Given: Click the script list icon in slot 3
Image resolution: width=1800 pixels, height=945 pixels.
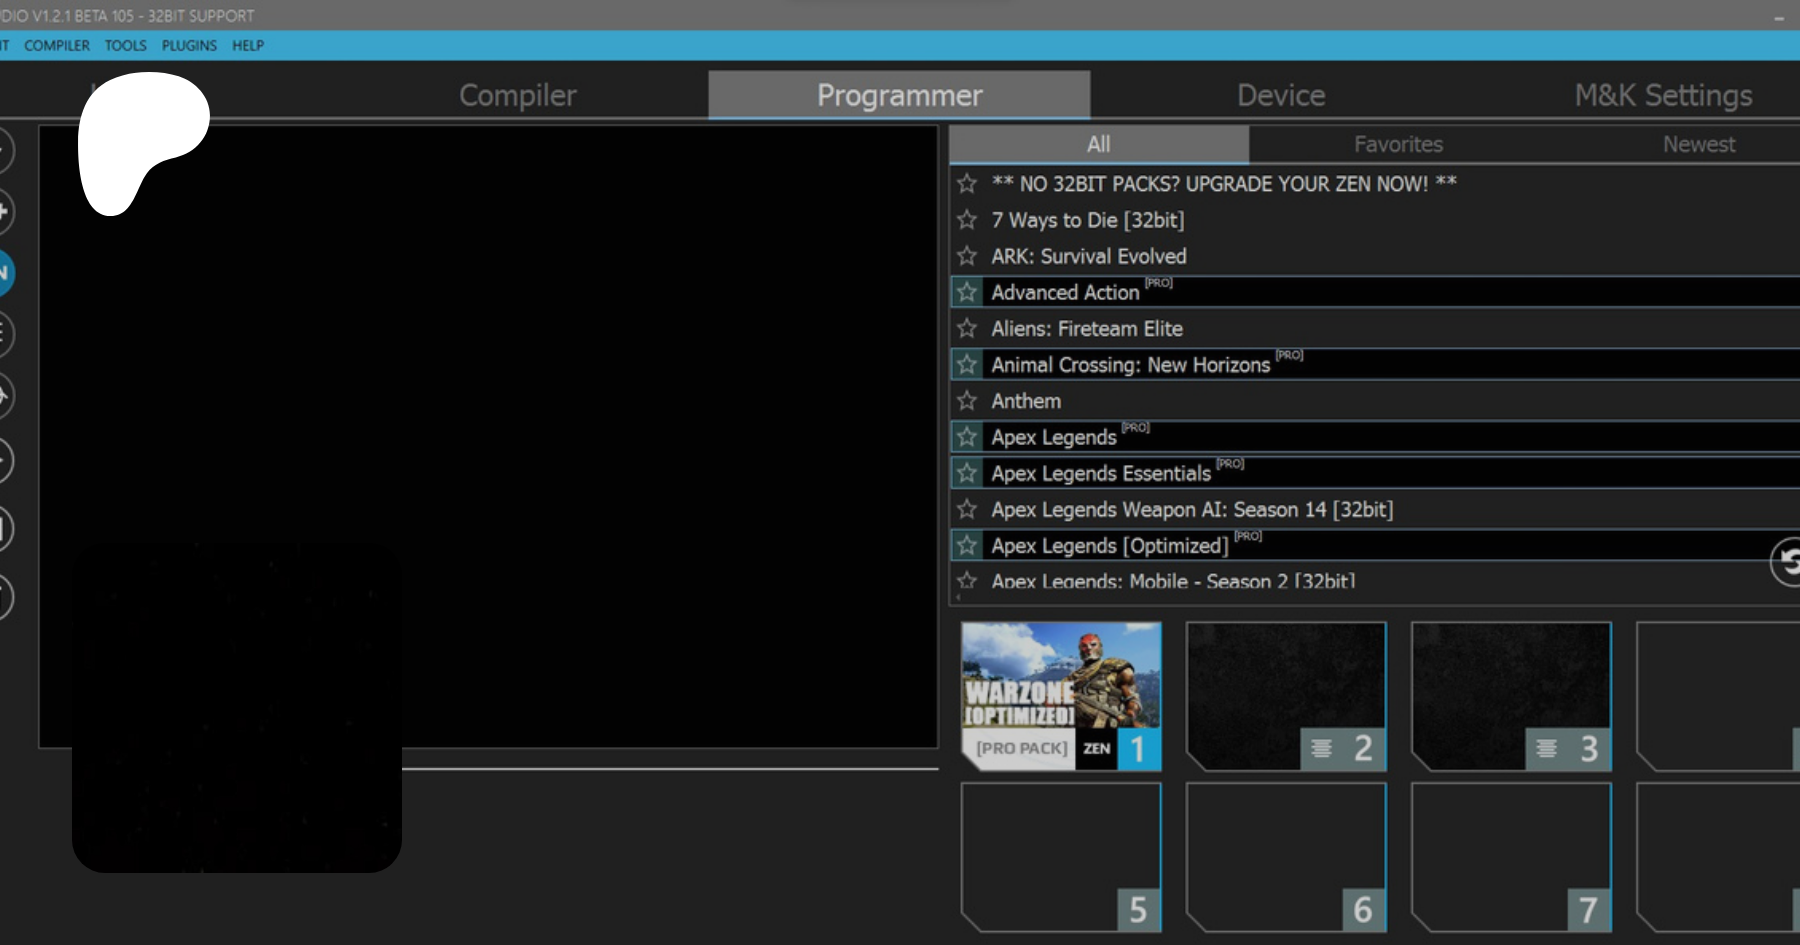Looking at the screenshot, I should pyautogui.click(x=1546, y=748).
